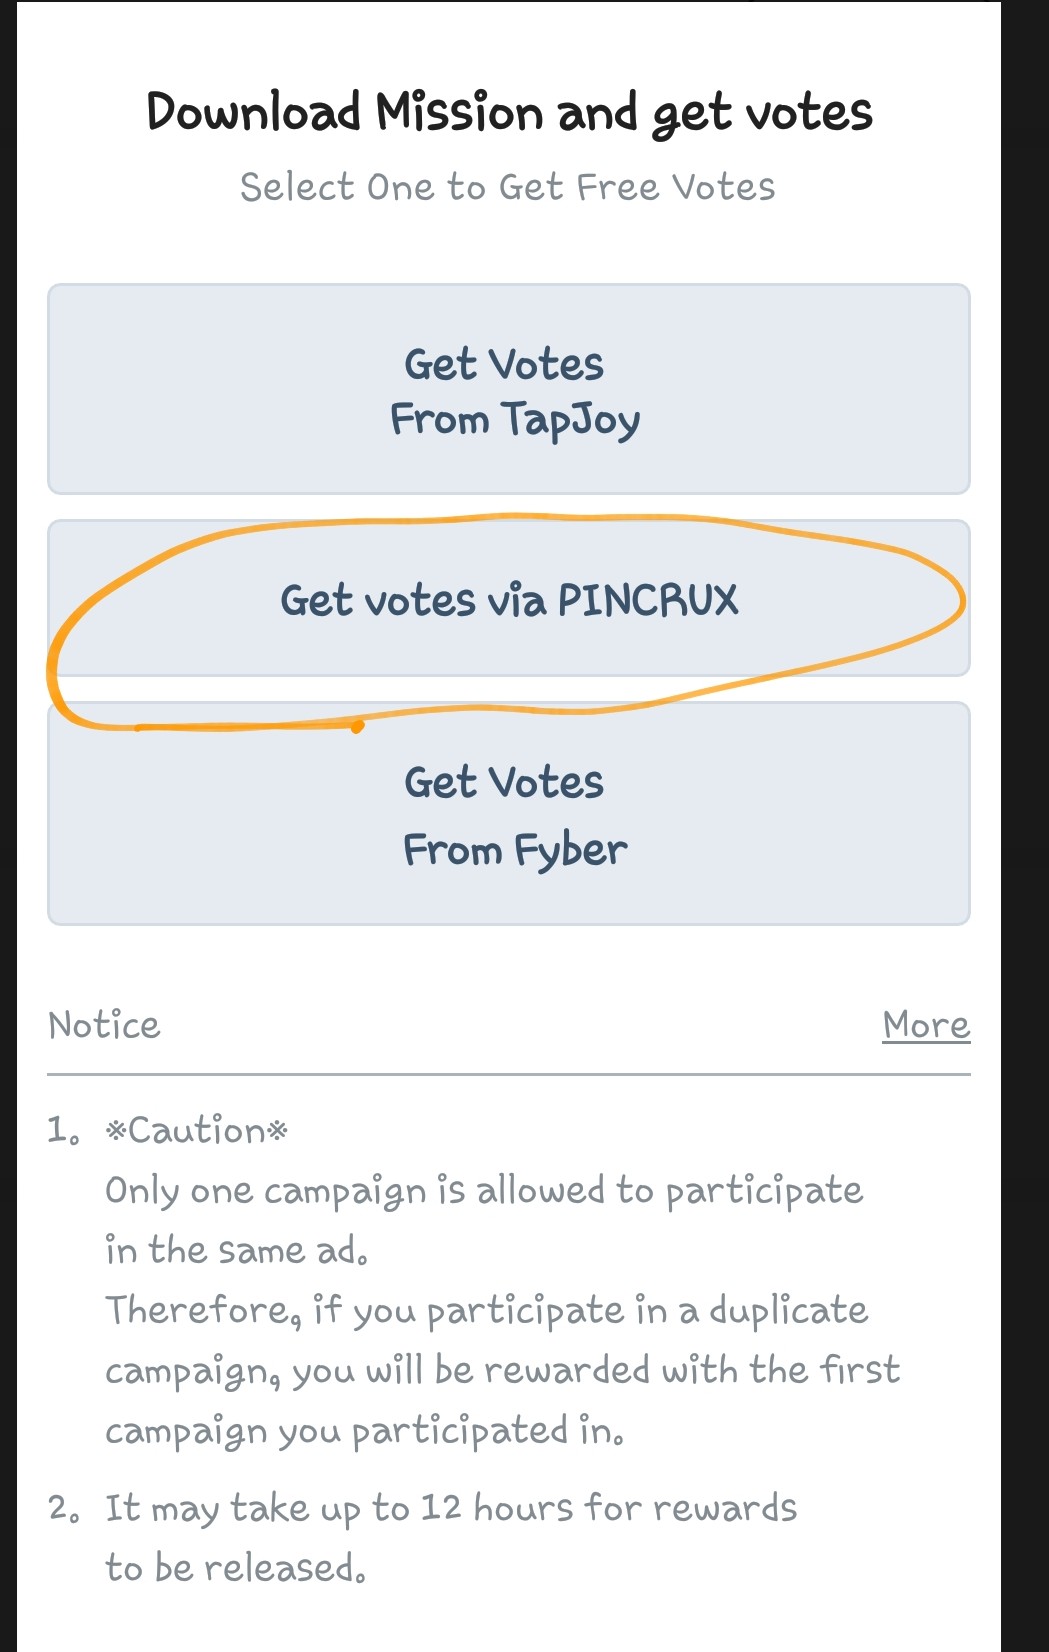
Task: Tap the Get Votes From TapJoy button
Action: tap(509, 390)
